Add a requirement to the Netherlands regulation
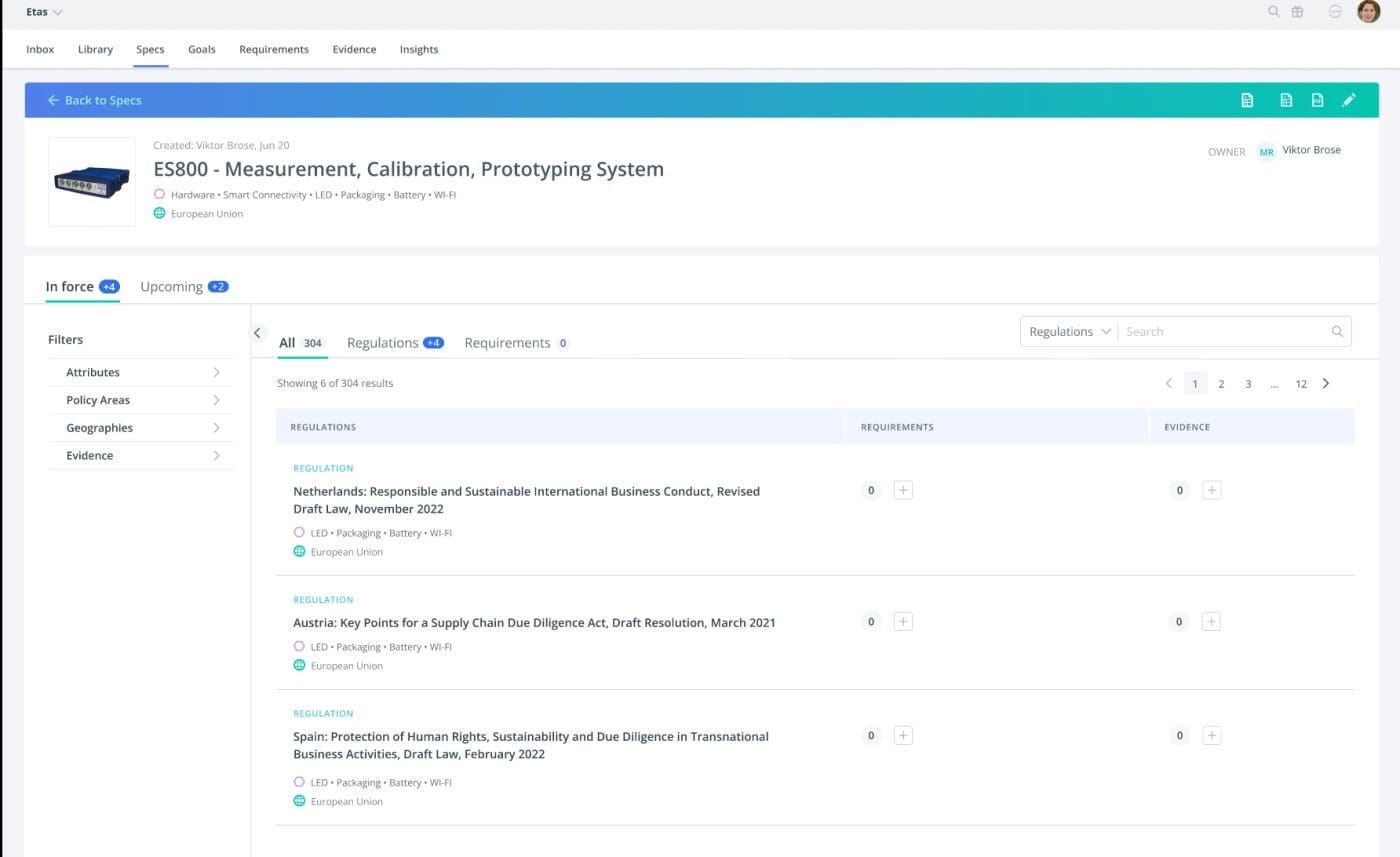The image size is (1400, 857). [902, 490]
